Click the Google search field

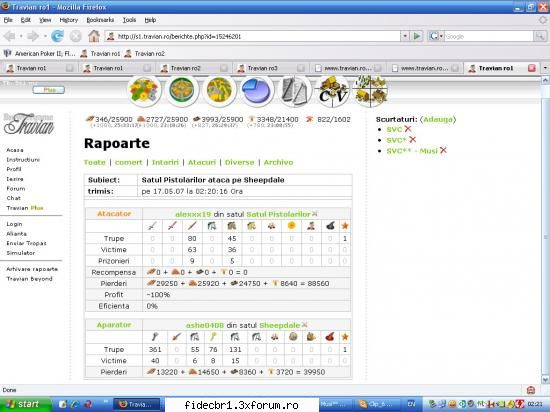point(489,36)
